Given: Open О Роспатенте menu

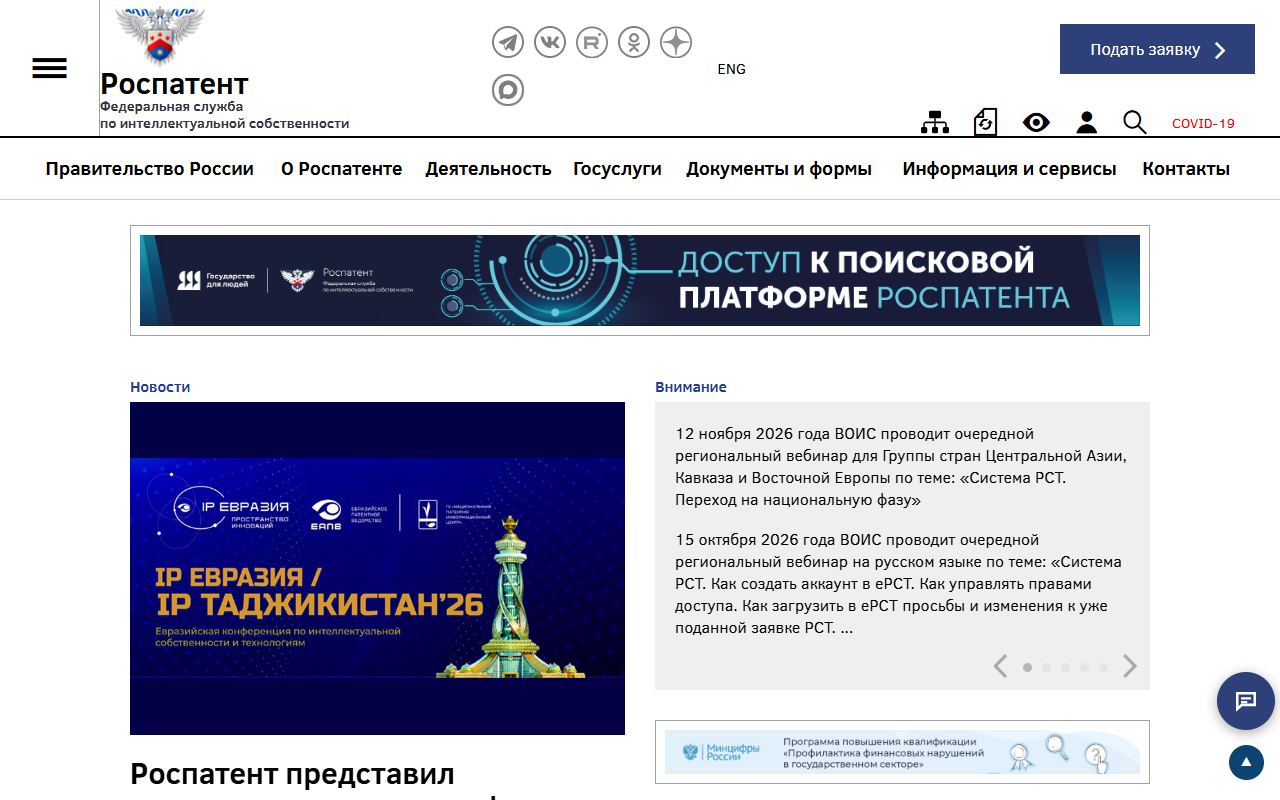Looking at the screenshot, I should [x=341, y=169].
